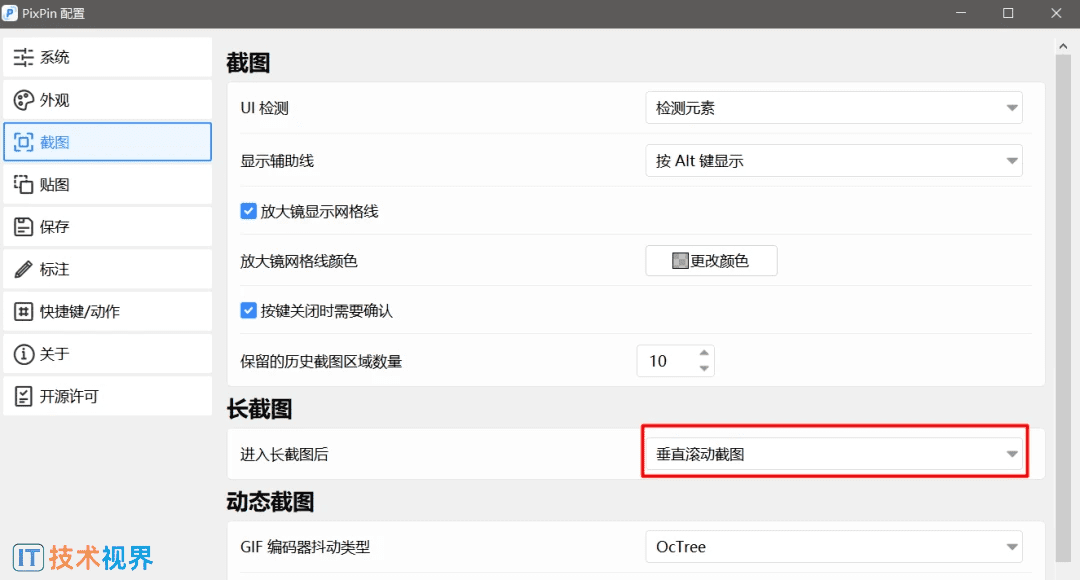Click the checklist icon next to 开源许可
The image size is (1080, 580).
pos(23,396)
